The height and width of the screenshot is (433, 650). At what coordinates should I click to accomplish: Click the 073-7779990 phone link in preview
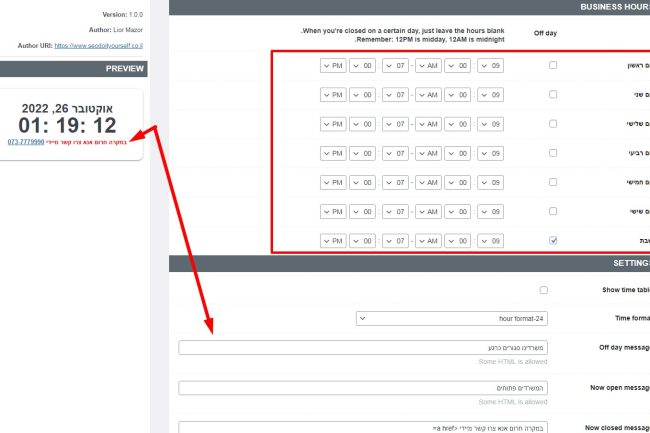click(x=26, y=142)
